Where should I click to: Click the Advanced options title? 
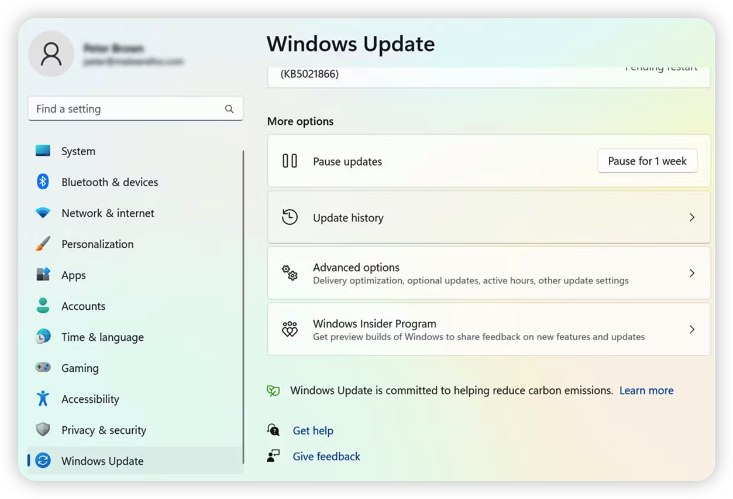coord(356,267)
